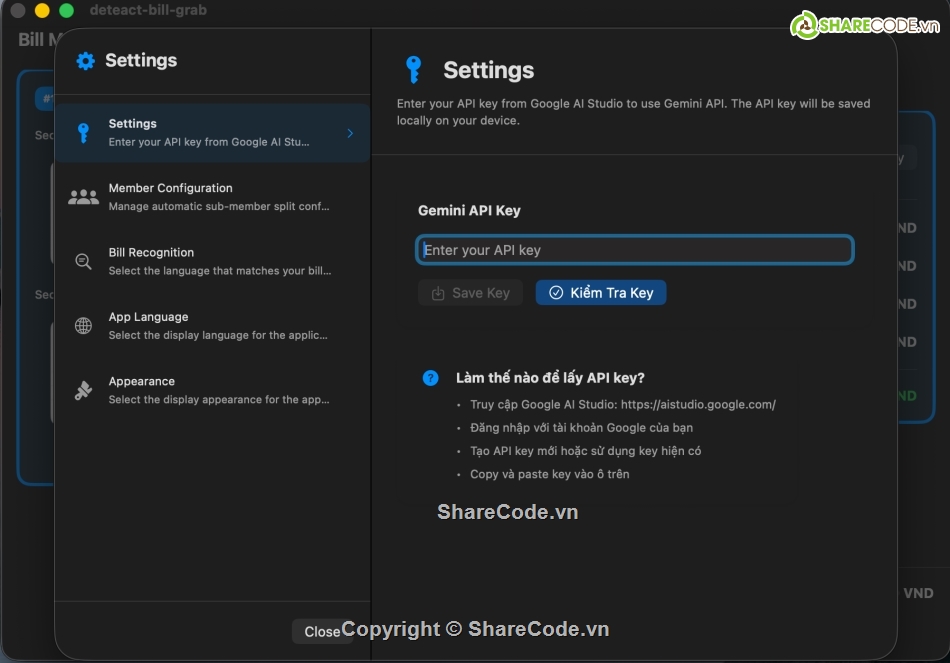Open the aistudio.google.com link in help text
950x663 pixels.
coord(698,405)
